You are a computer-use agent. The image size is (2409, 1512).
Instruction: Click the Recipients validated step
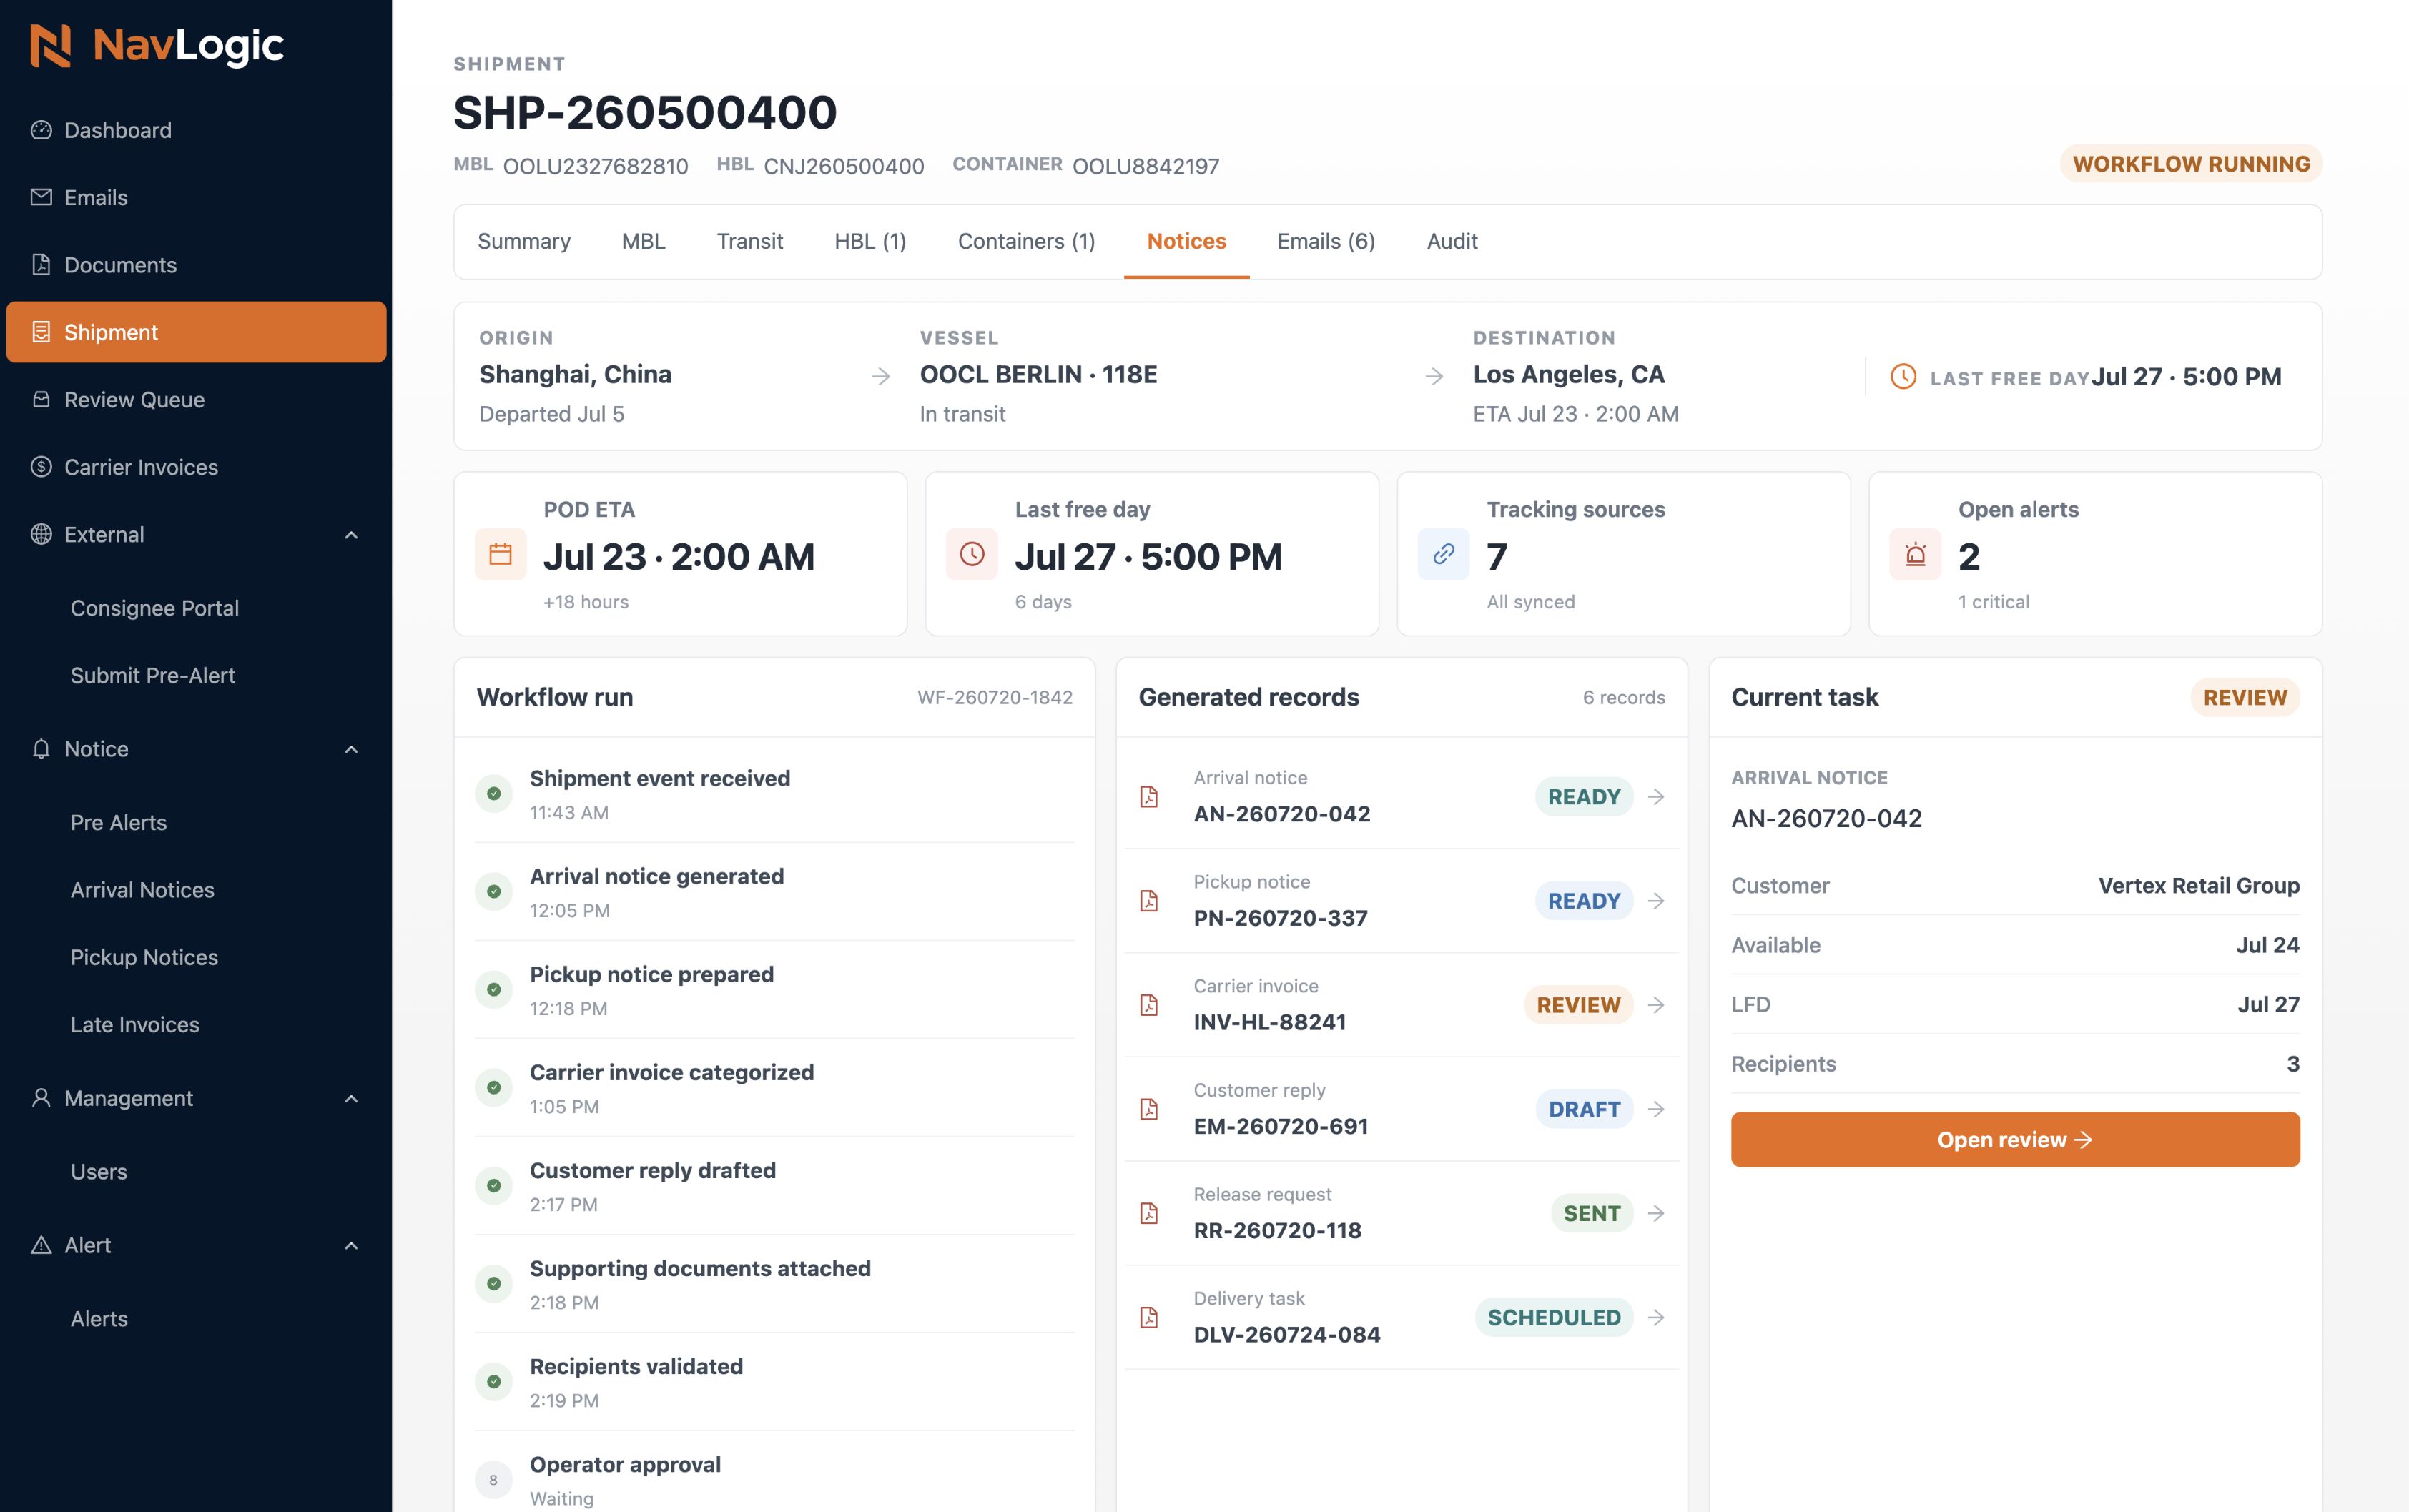774,1382
